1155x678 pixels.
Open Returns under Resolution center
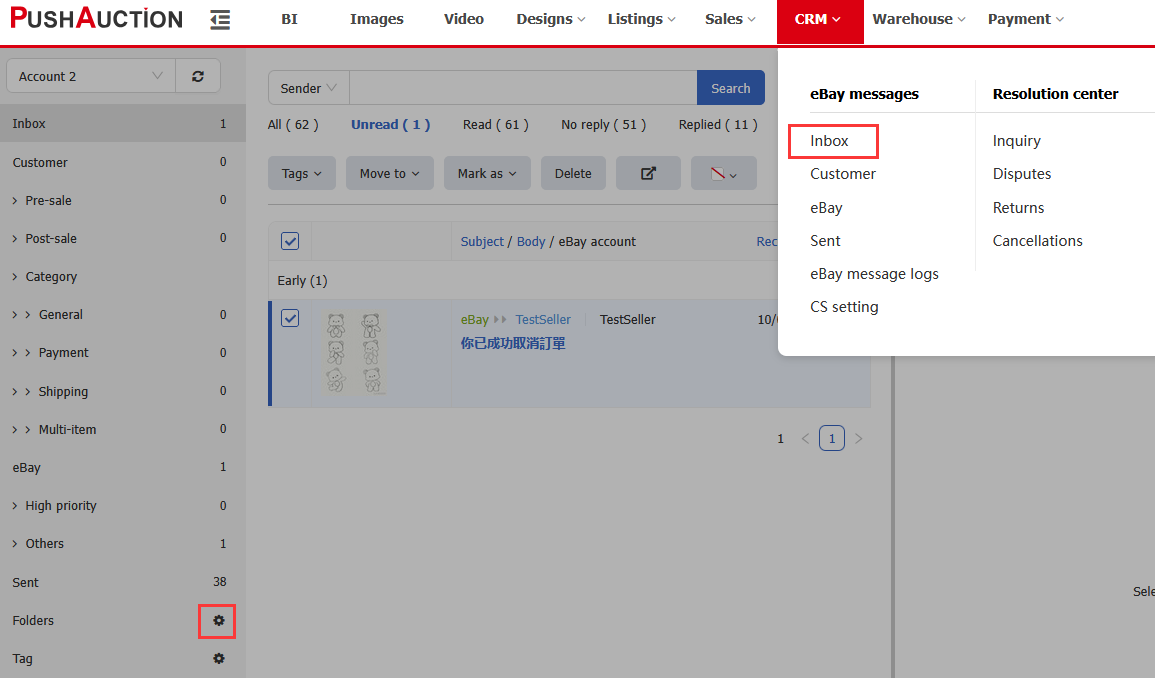tap(1018, 208)
